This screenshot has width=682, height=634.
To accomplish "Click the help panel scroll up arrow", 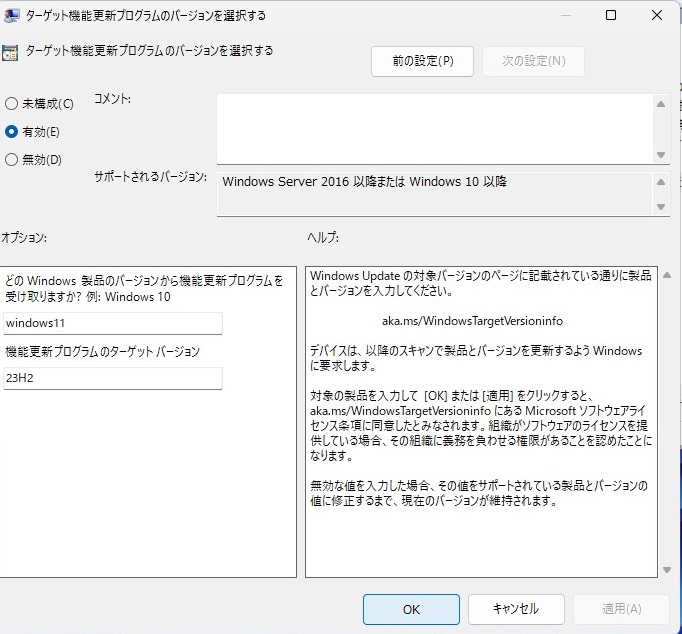I will [x=667, y=272].
